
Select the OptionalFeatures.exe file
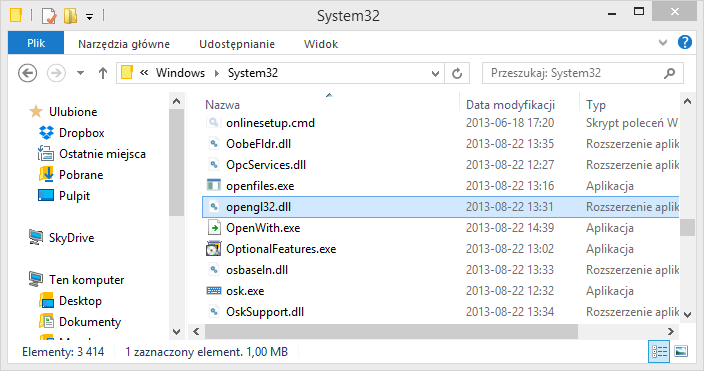(281, 249)
